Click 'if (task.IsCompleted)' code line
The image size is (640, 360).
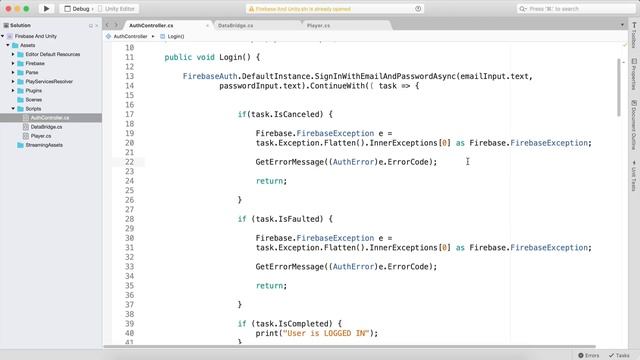click(x=290, y=324)
